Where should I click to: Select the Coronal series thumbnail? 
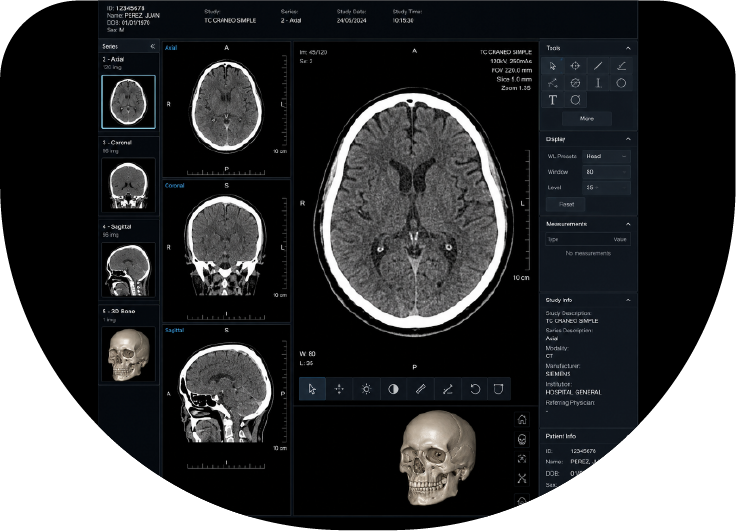point(128,185)
